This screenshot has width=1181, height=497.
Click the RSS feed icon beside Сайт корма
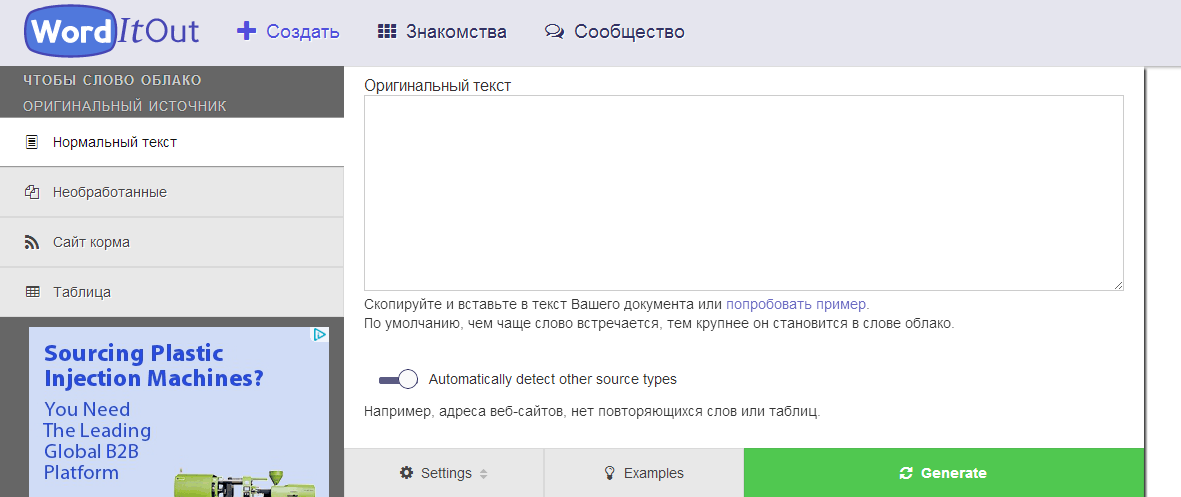pyautogui.click(x=32, y=242)
